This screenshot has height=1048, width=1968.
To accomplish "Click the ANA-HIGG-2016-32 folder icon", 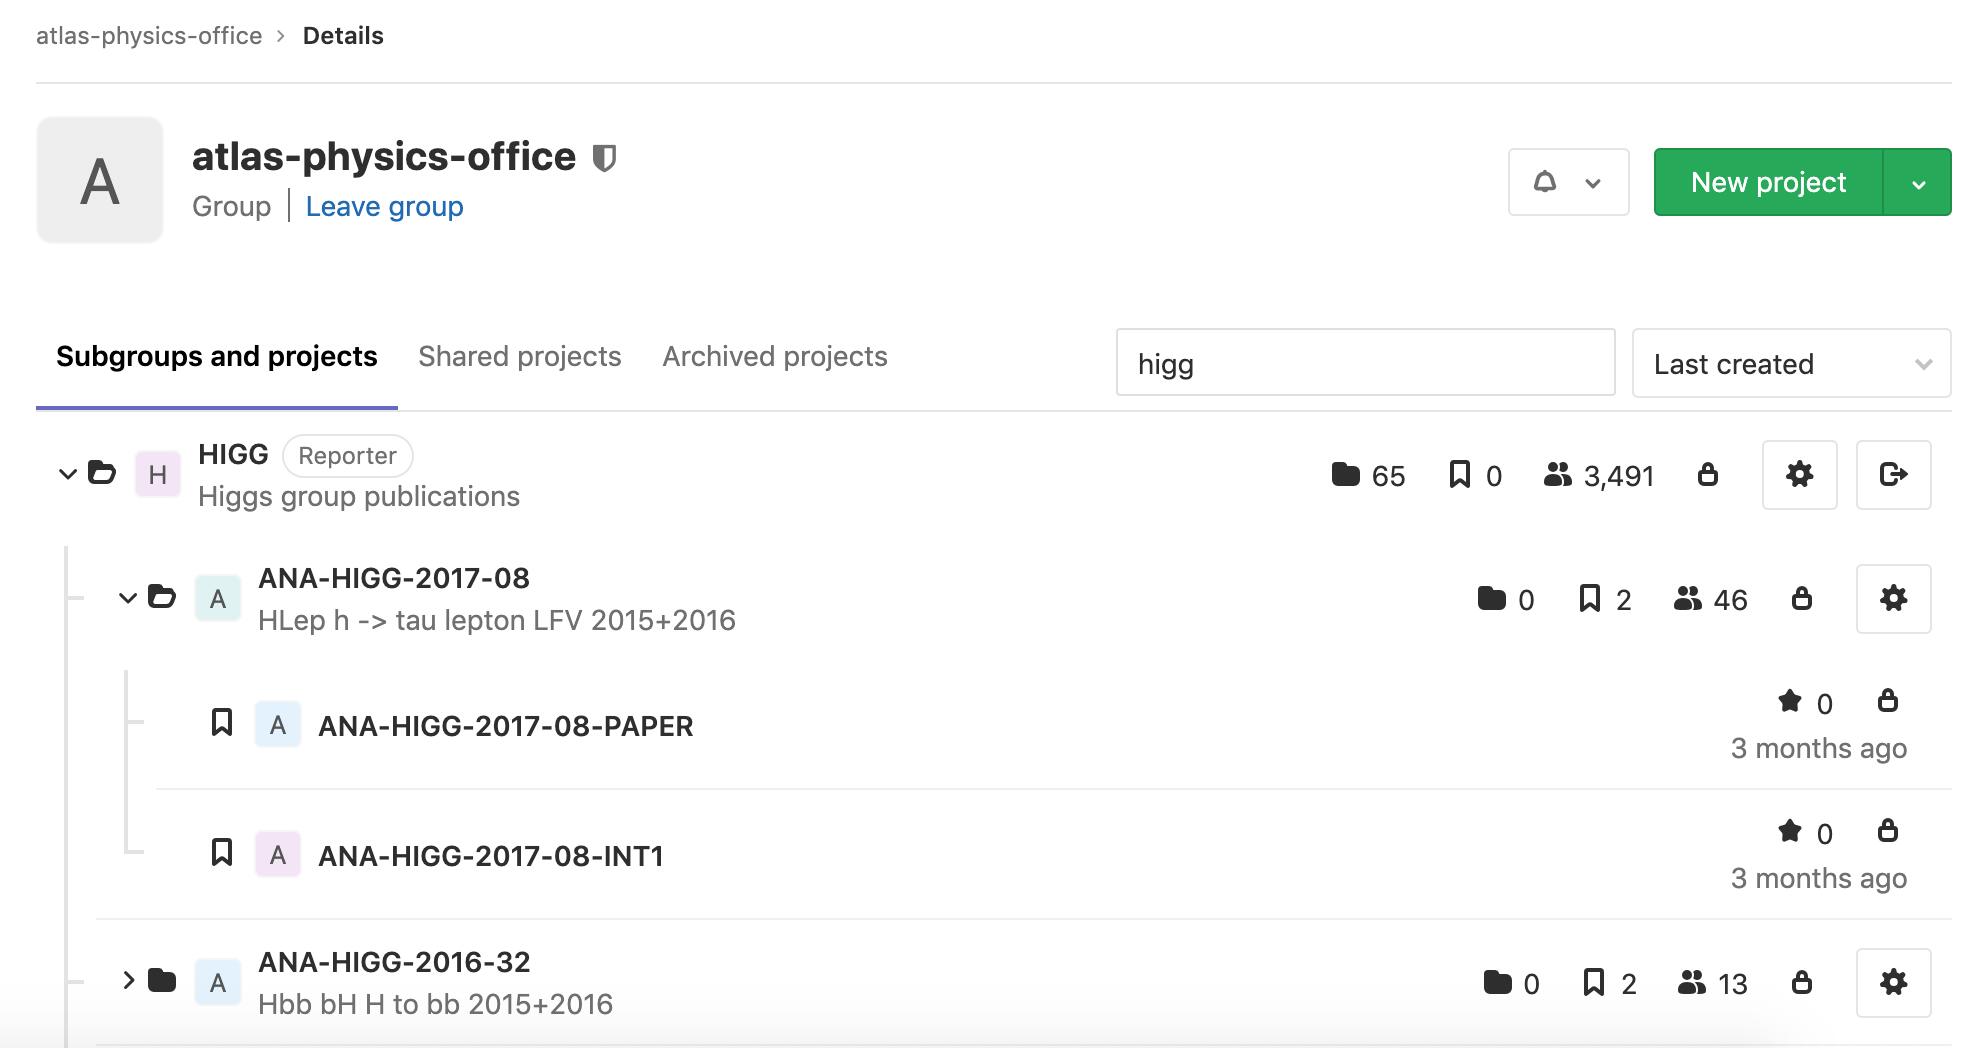I will 162,980.
